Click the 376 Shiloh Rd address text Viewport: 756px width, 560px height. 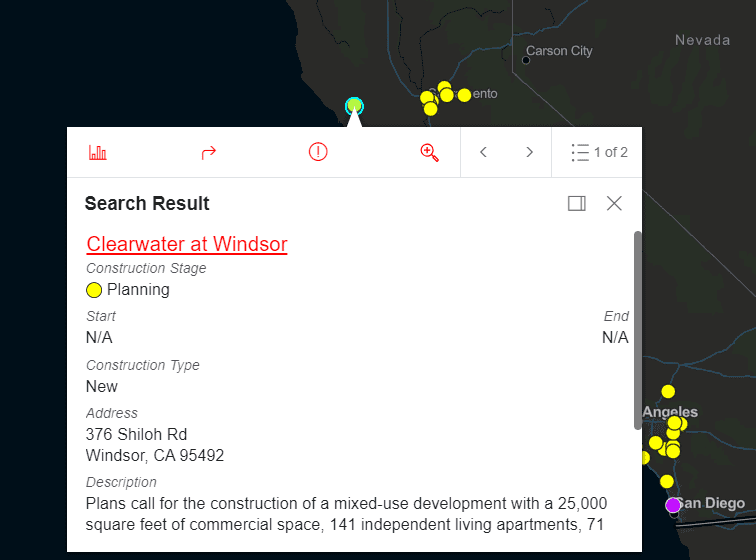[136, 434]
